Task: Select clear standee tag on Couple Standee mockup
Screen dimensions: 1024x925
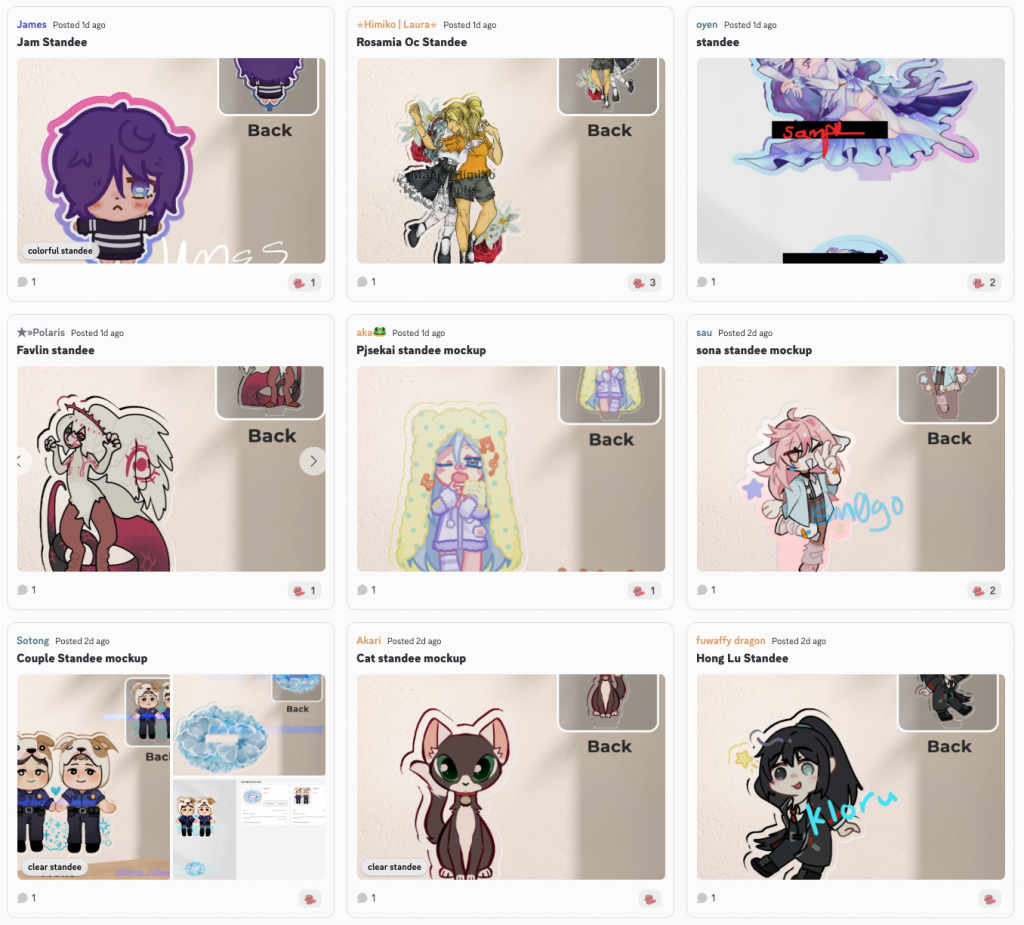Action: click(x=54, y=867)
